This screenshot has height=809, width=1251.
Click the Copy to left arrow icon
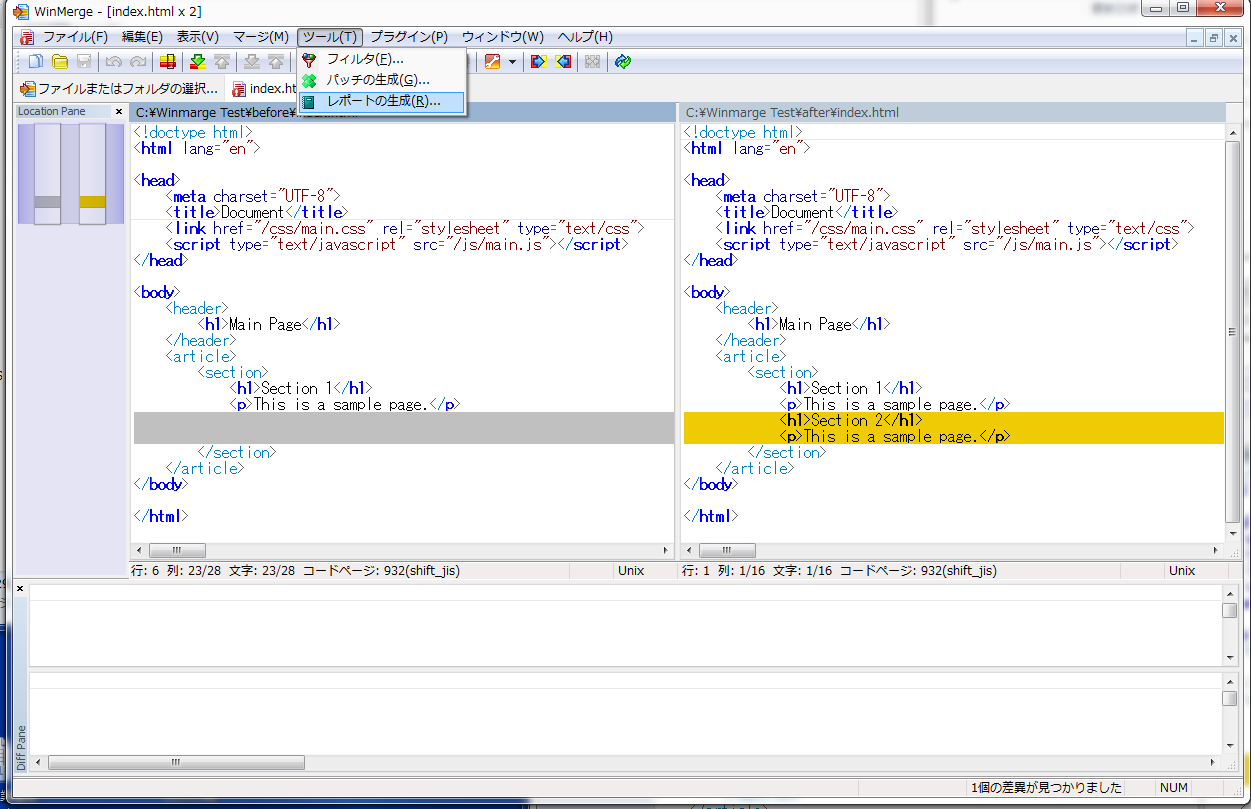coord(564,62)
